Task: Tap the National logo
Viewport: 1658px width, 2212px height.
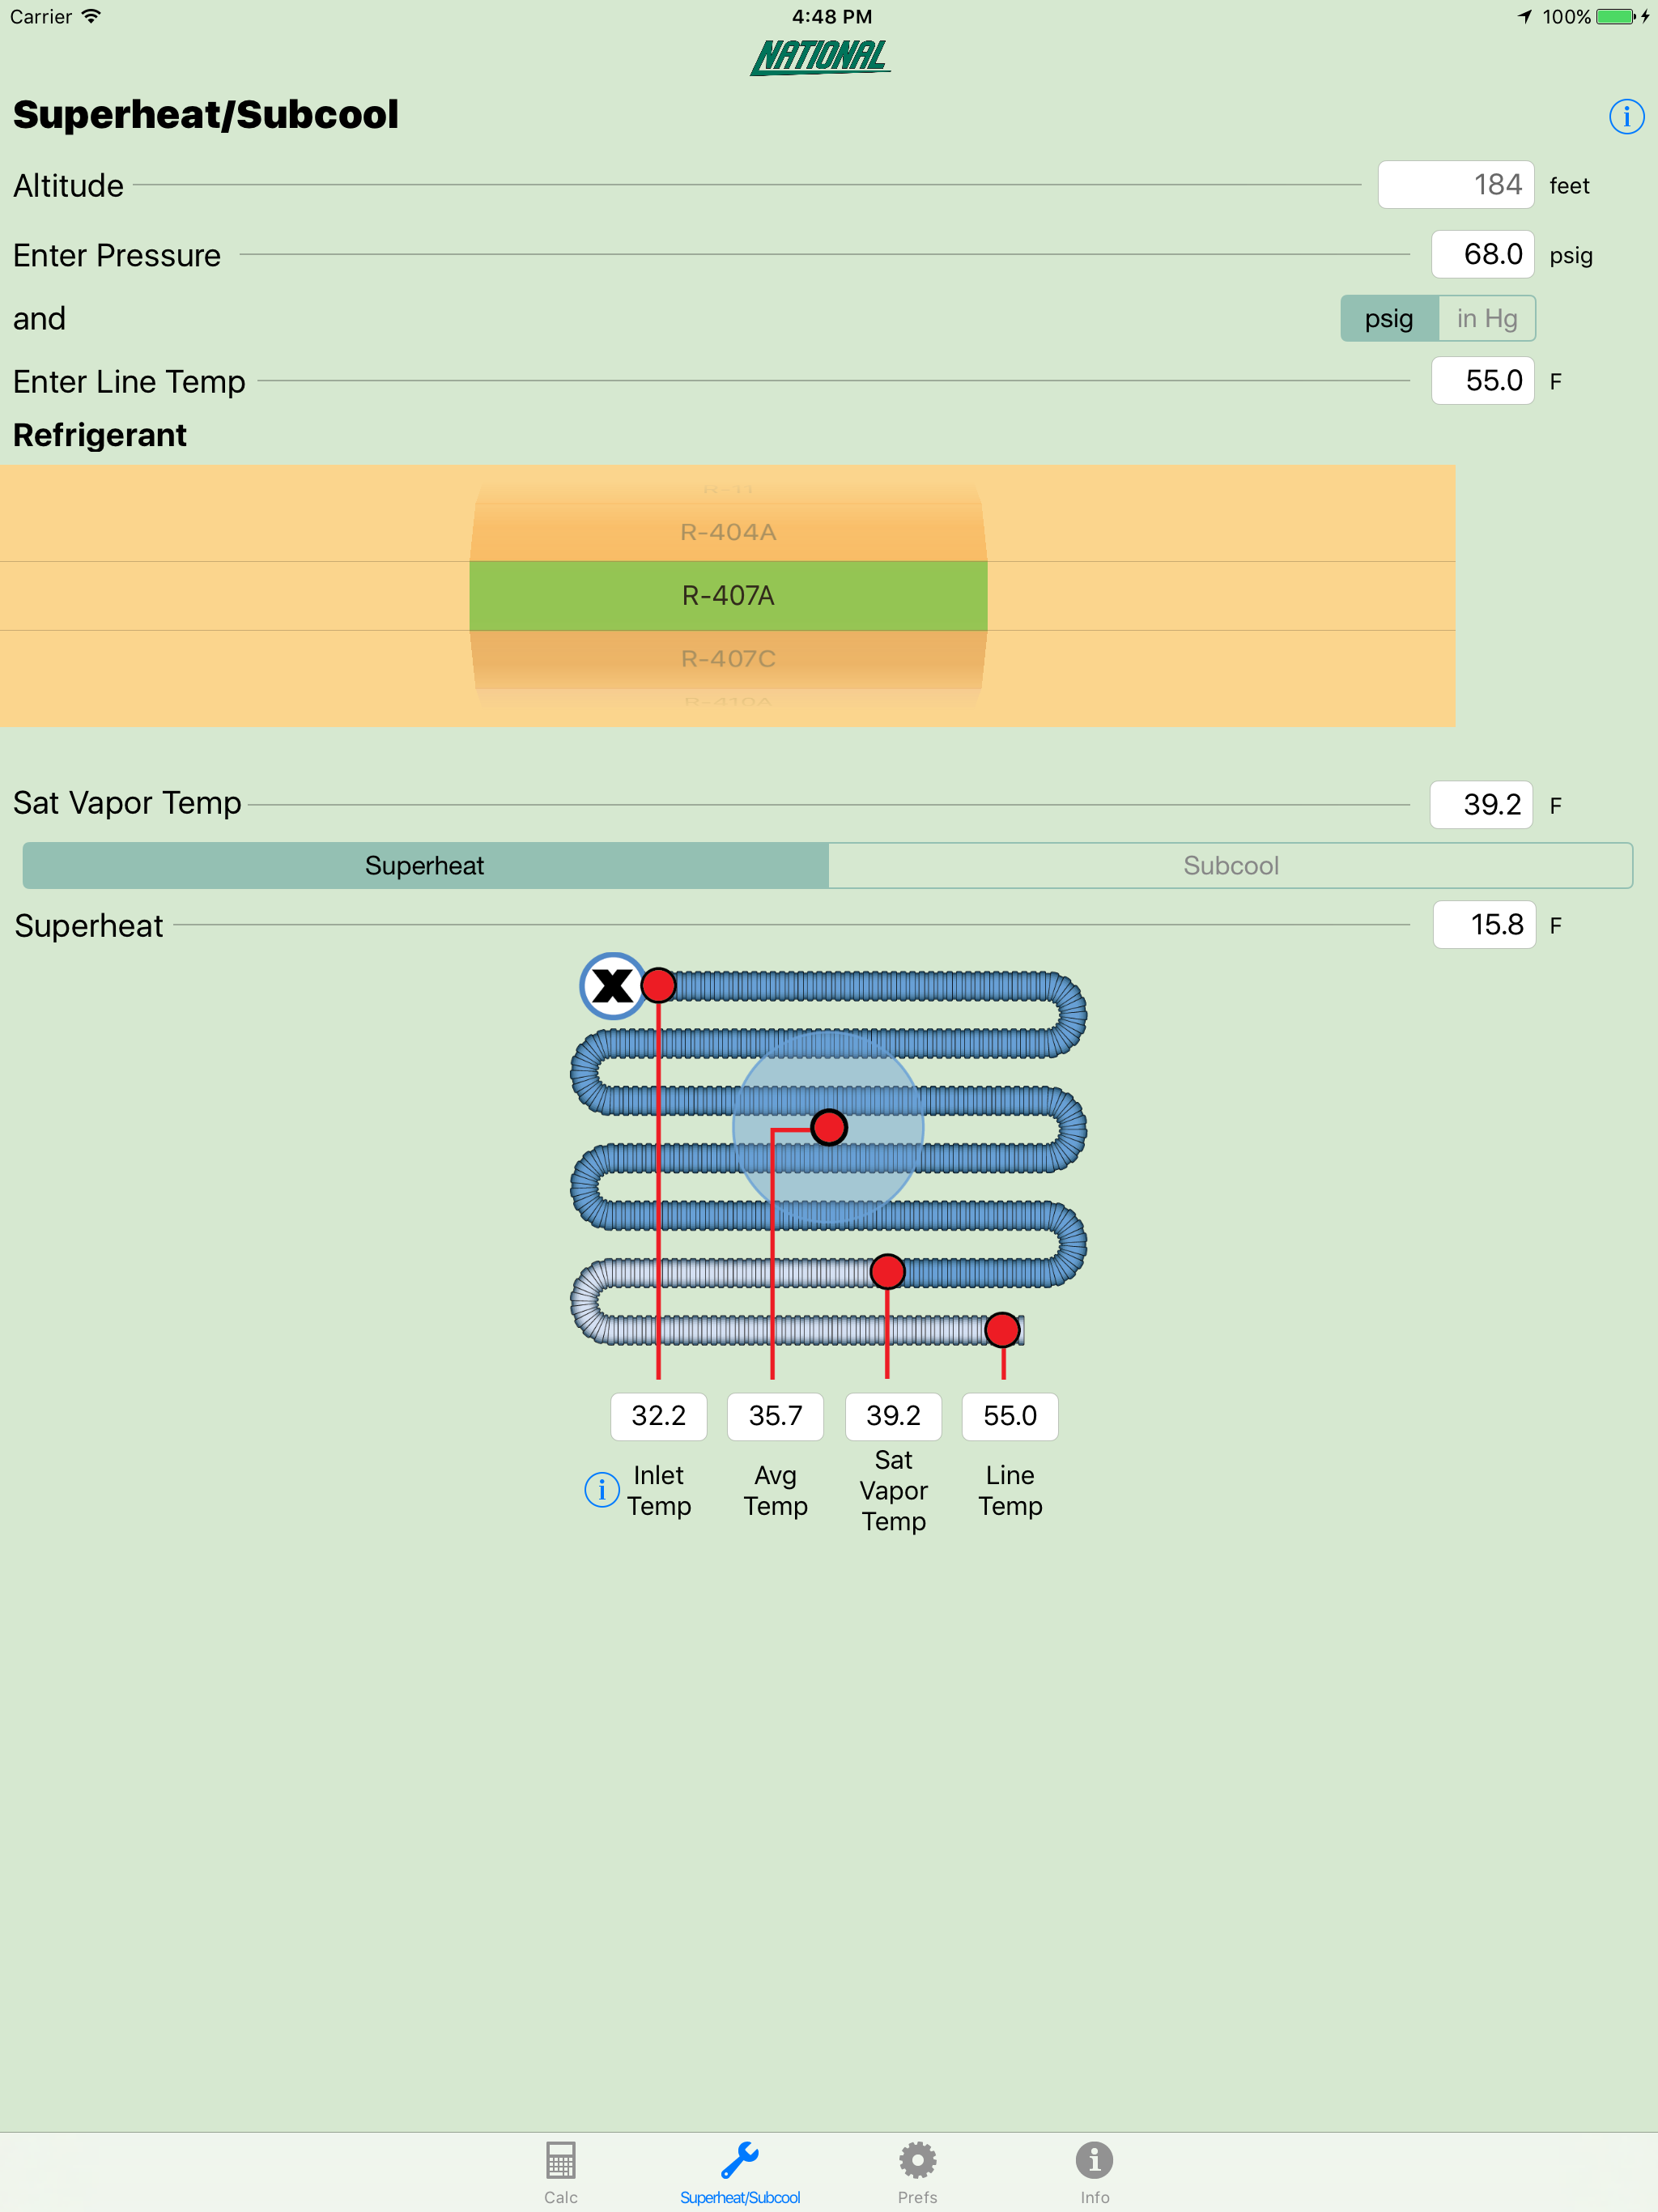Action: coord(820,57)
